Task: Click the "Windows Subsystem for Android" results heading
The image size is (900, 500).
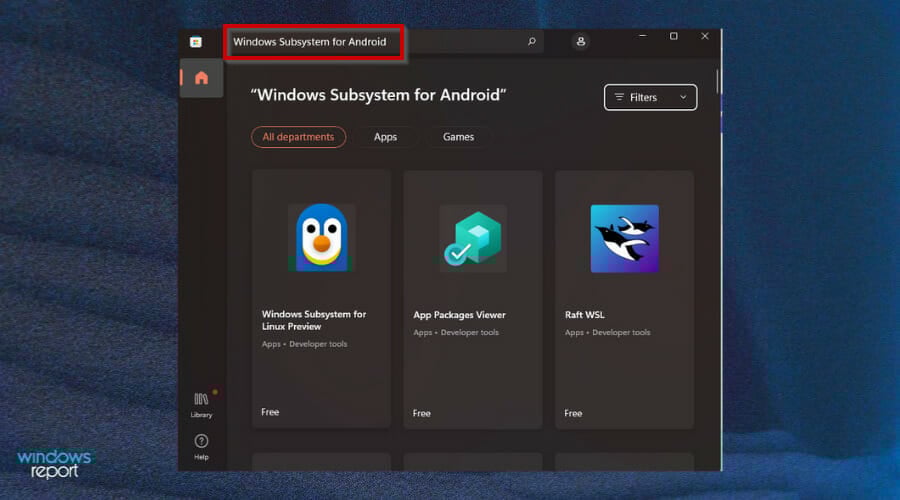Action: pos(378,95)
